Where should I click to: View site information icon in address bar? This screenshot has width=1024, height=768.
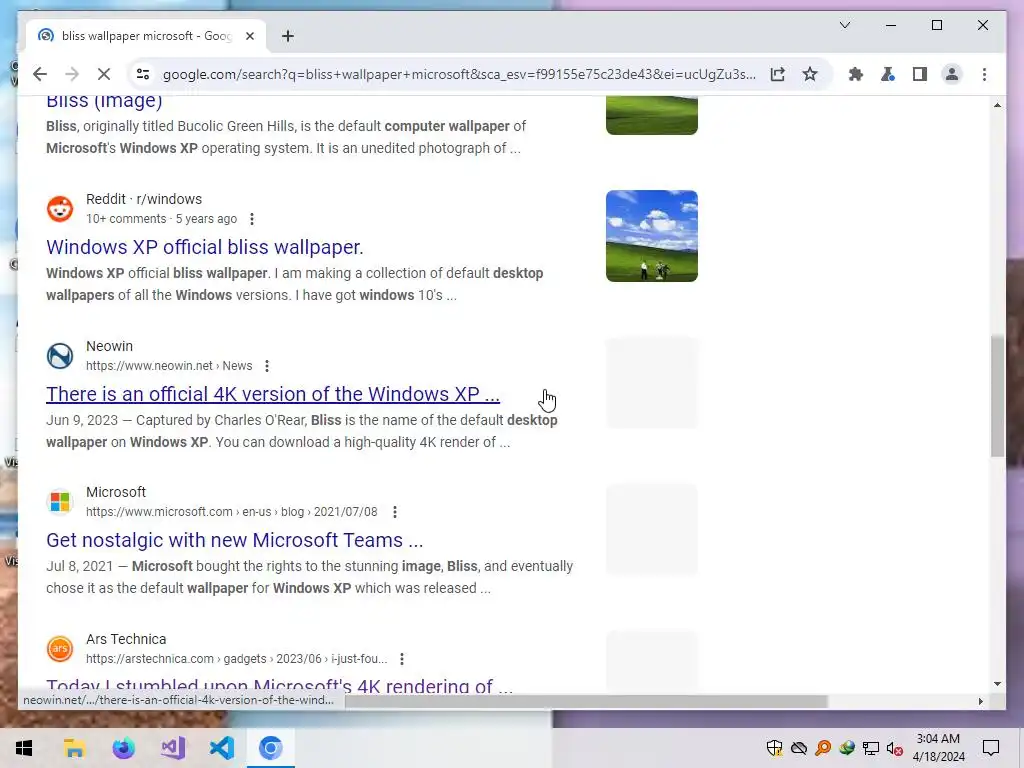[142, 74]
